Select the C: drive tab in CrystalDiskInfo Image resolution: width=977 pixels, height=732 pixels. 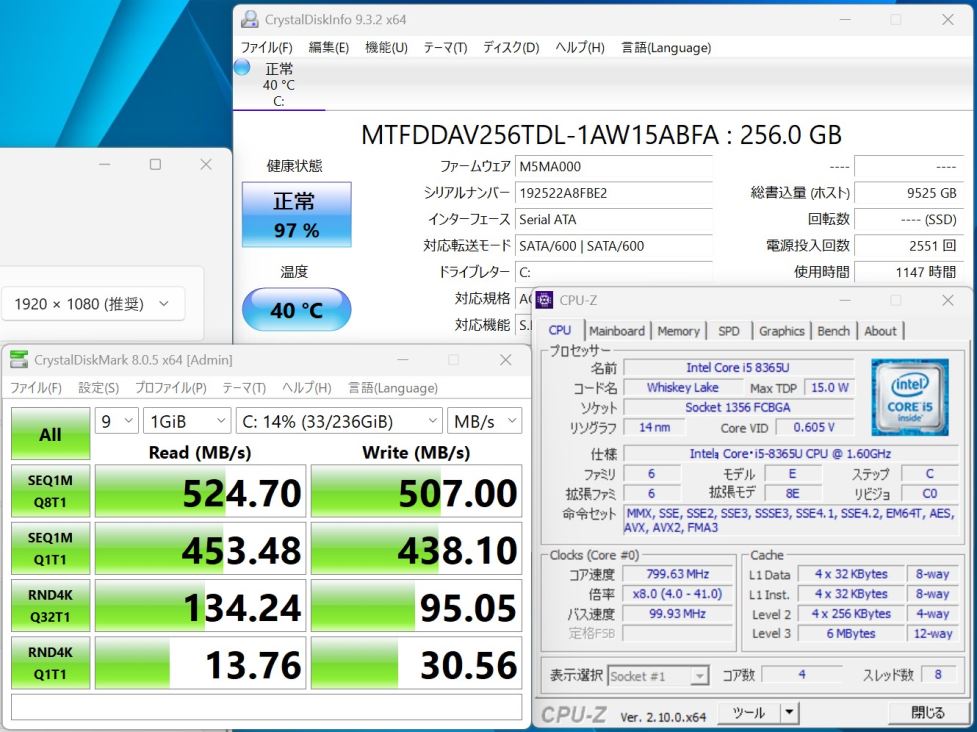(x=279, y=84)
